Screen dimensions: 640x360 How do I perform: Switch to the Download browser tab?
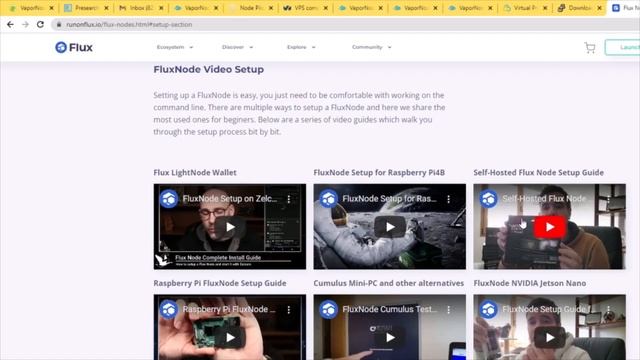pos(579,8)
